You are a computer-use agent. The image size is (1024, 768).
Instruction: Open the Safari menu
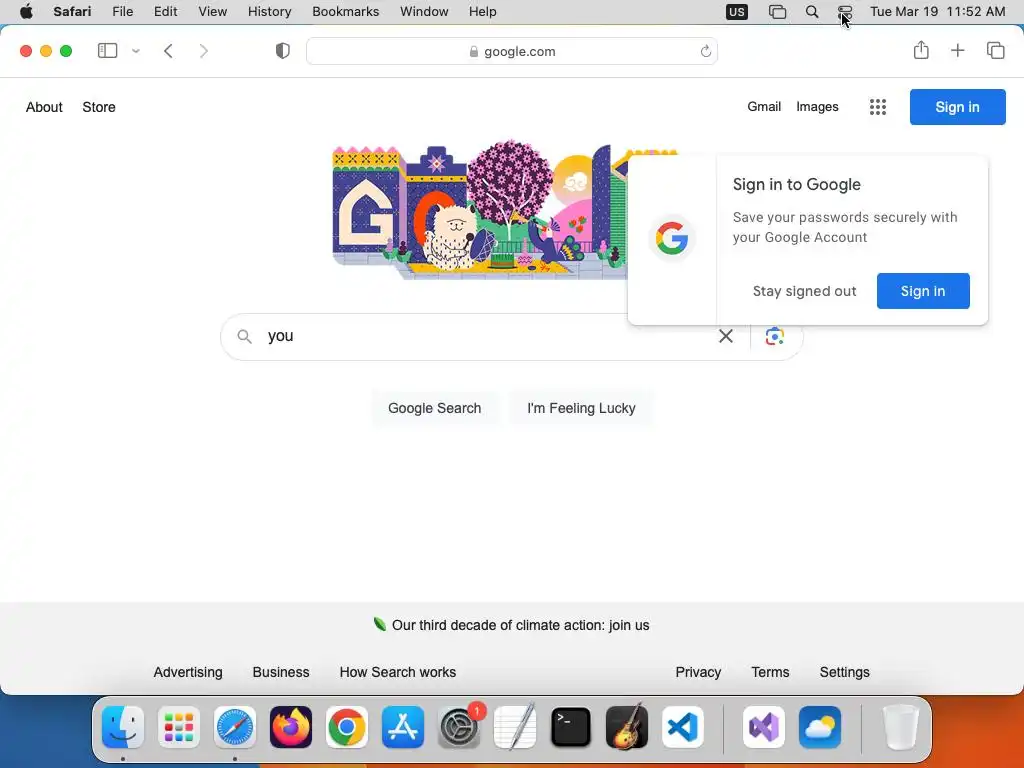tap(72, 12)
